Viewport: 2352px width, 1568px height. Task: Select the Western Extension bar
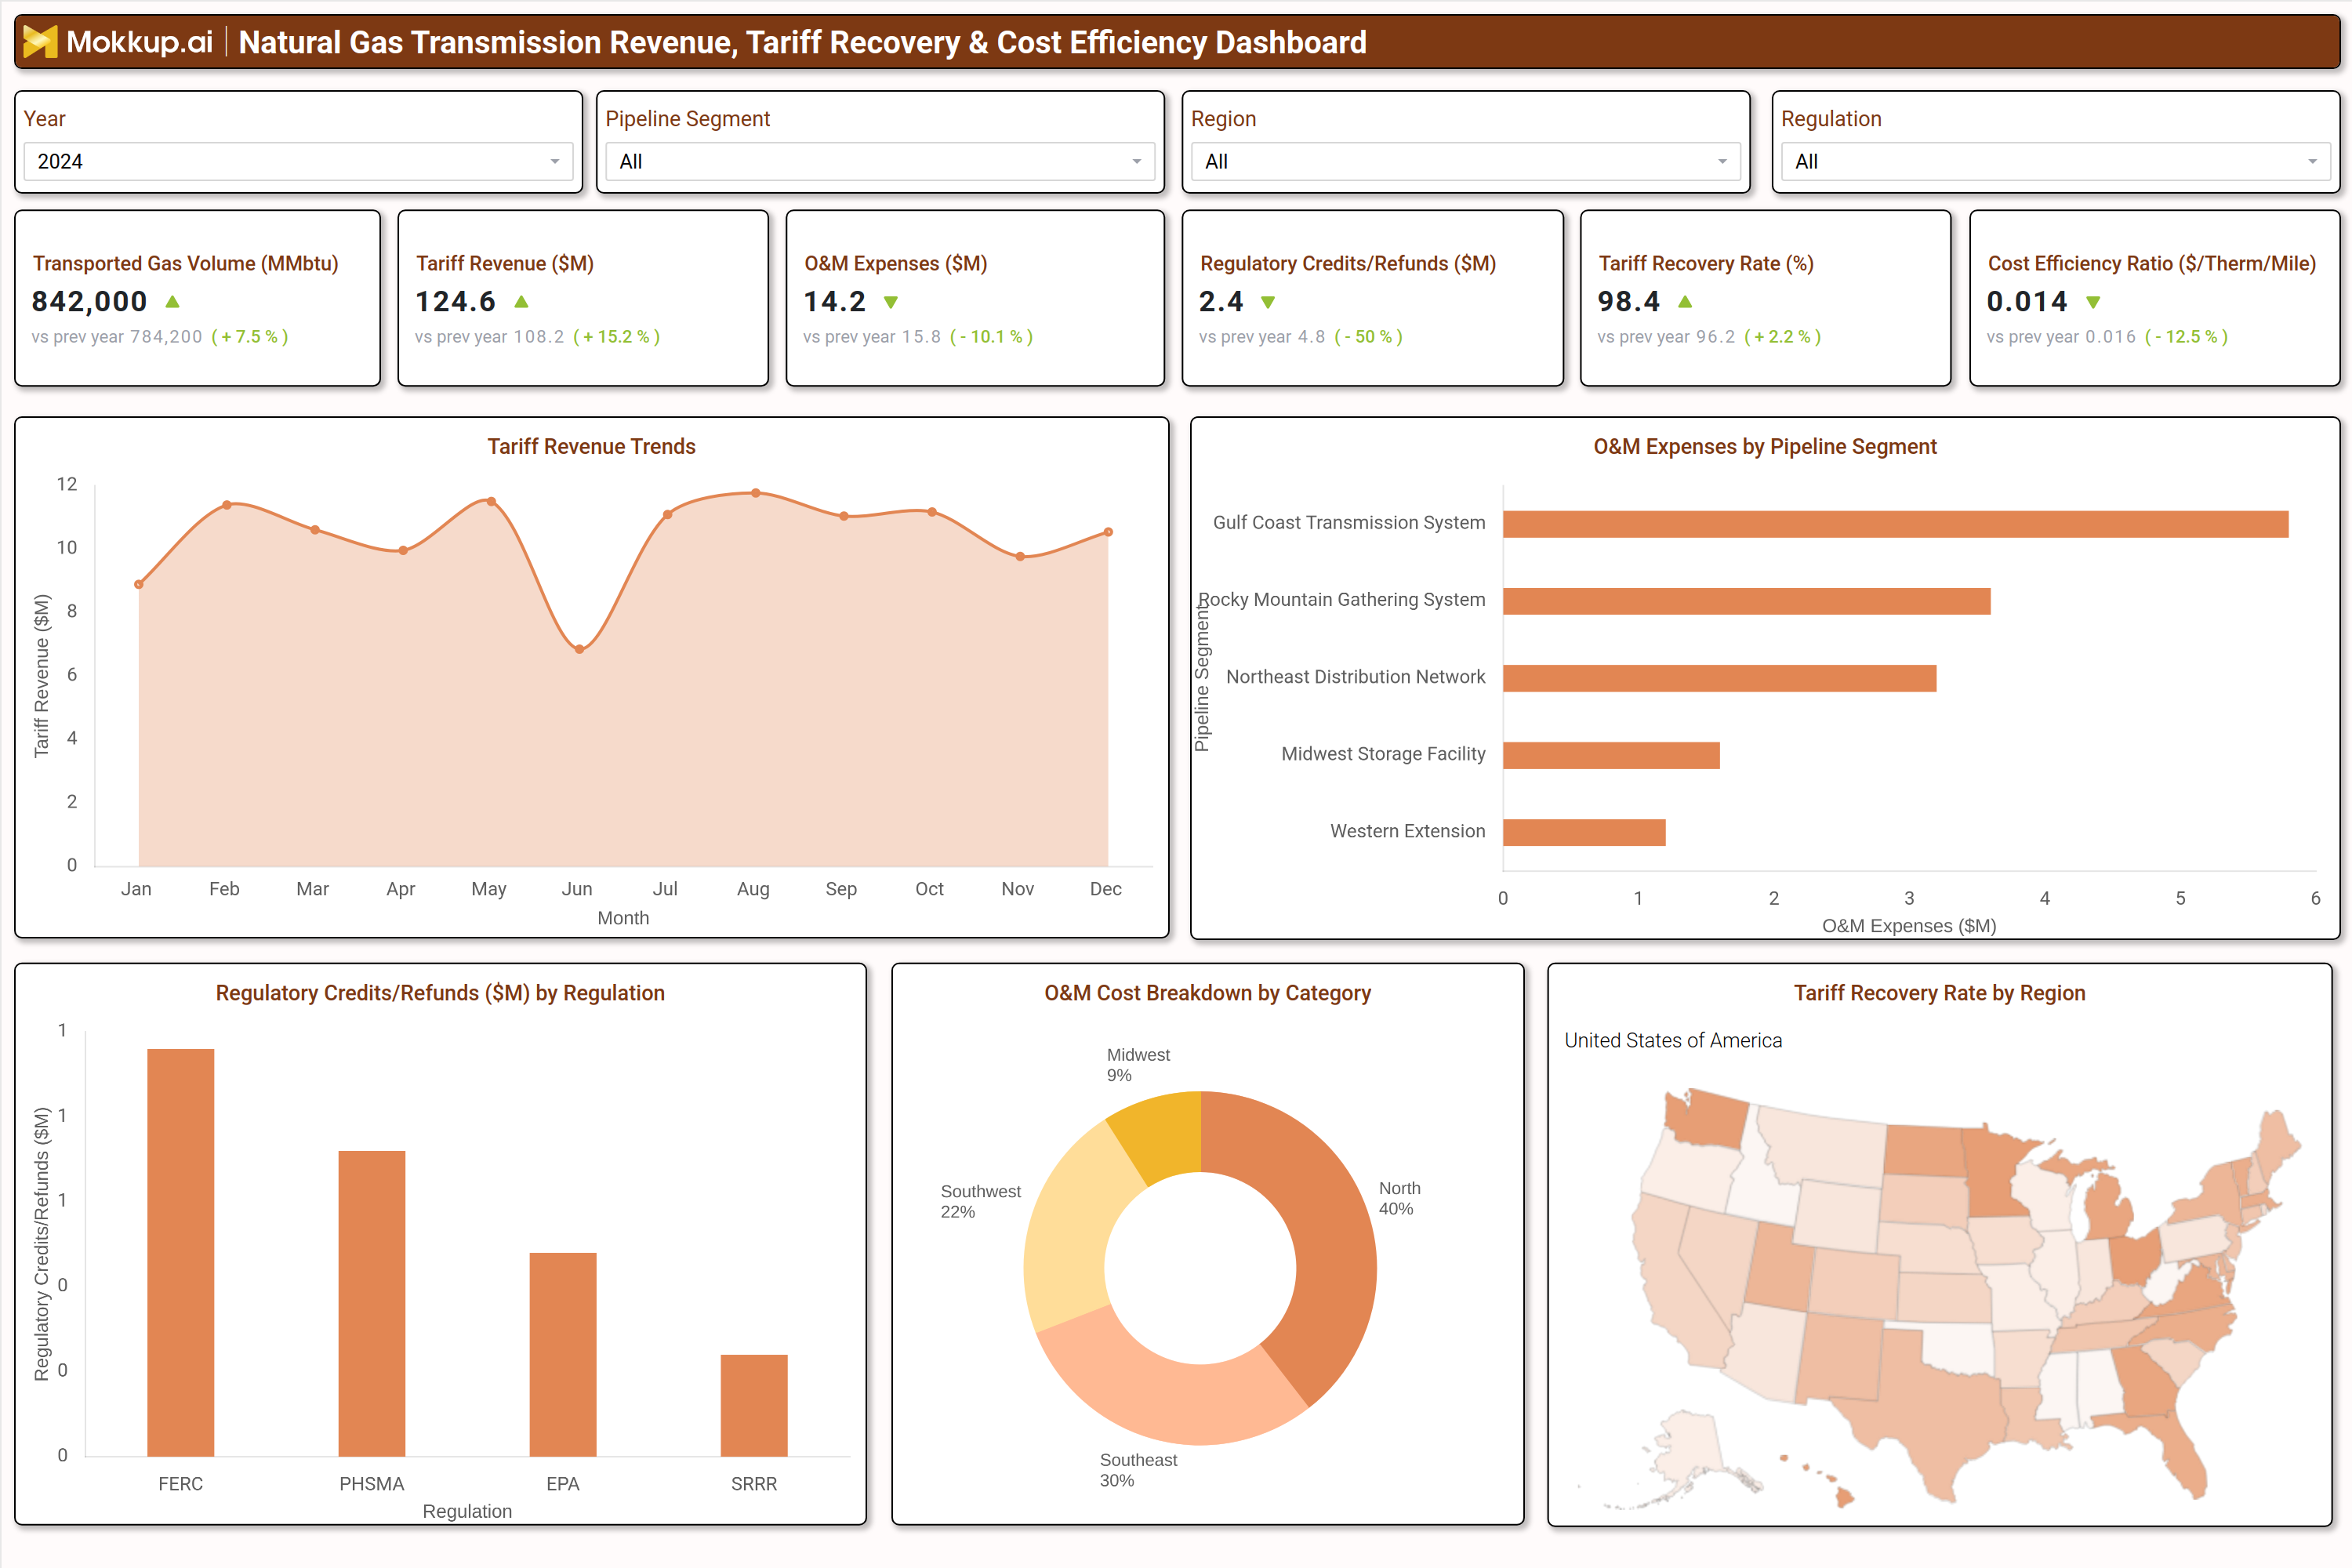[x=1584, y=832]
